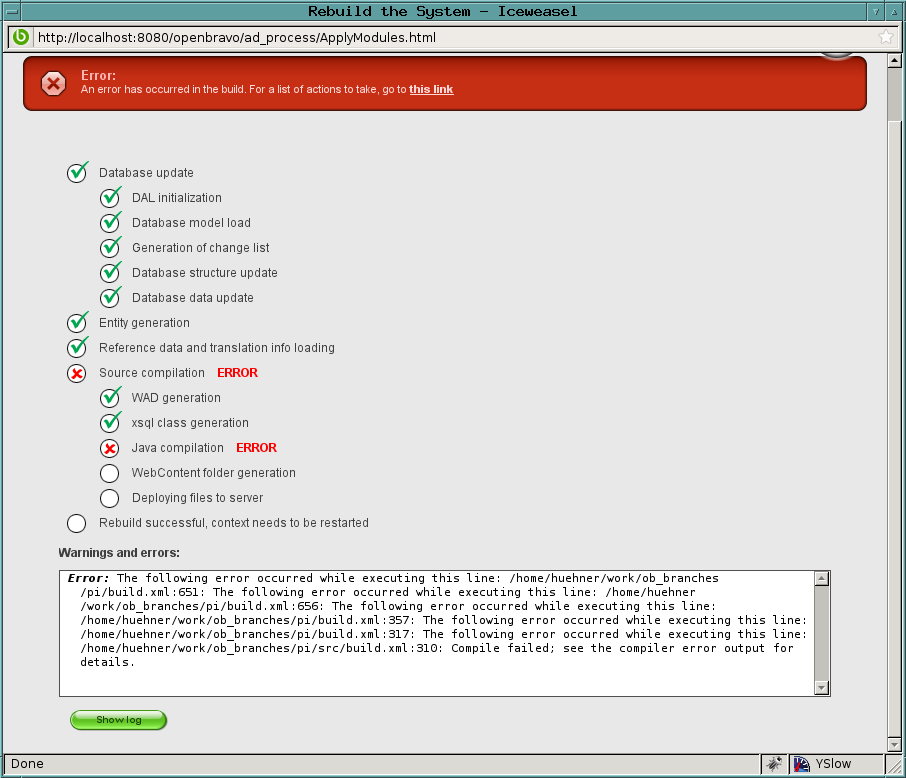The height and width of the screenshot is (778, 906).
Task: Click the empty circle for Deploying files to server
Action: pyautogui.click(x=110, y=498)
